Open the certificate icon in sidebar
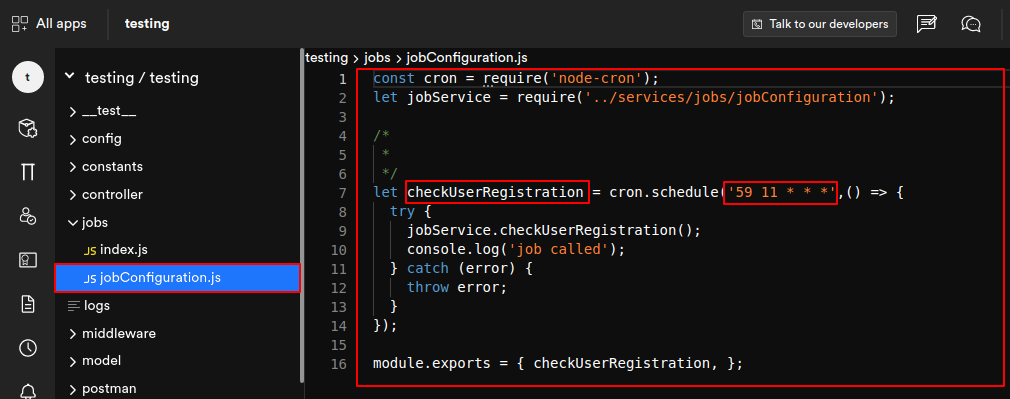 pyautogui.click(x=28, y=260)
